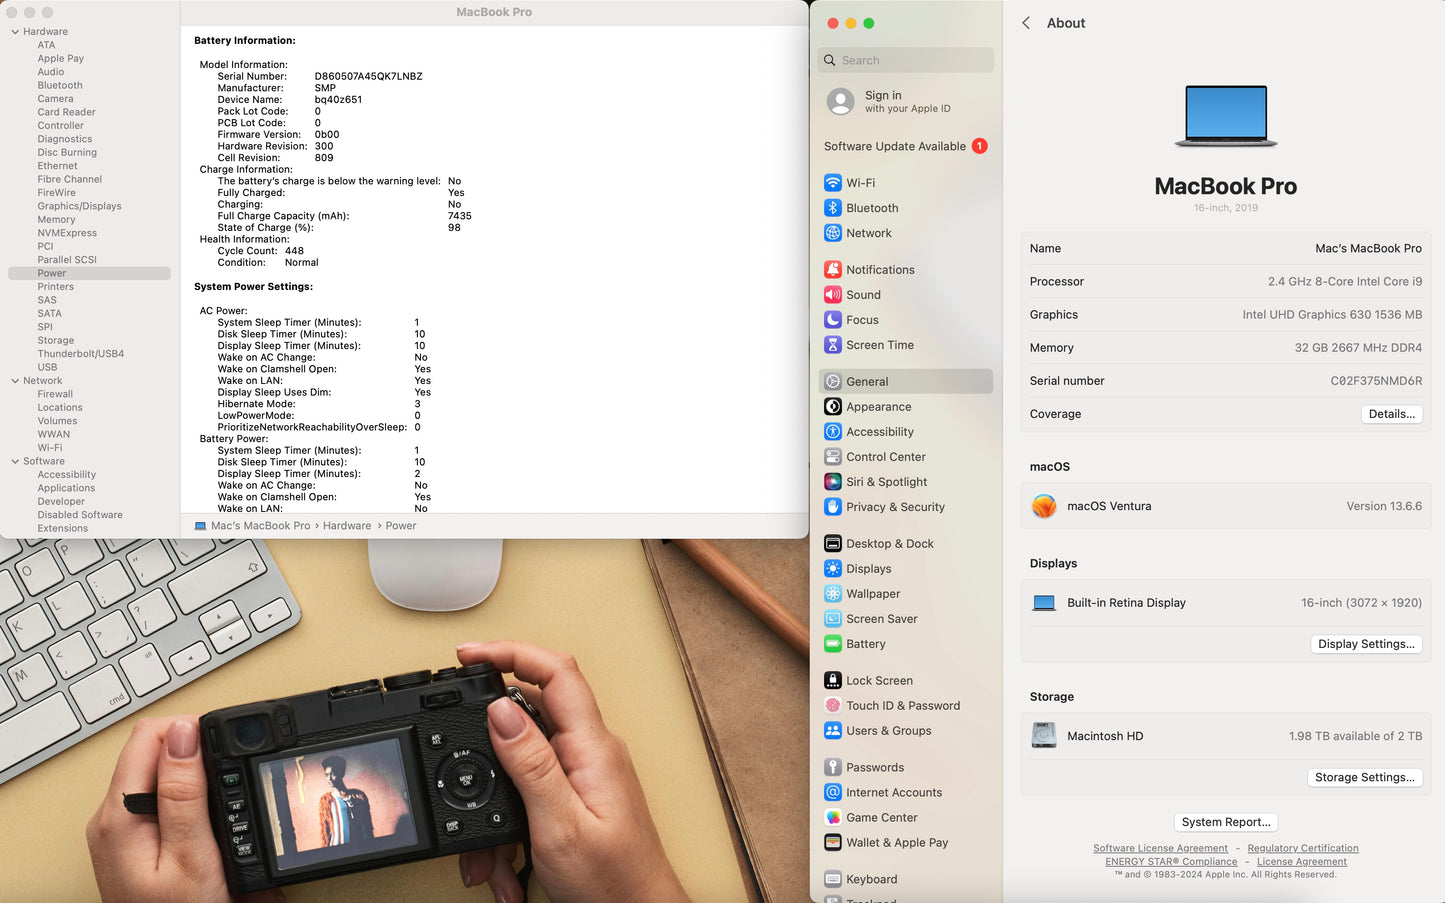Open the Focus moon icon
The width and height of the screenshot is (1445, 903).
pos(832,320)
